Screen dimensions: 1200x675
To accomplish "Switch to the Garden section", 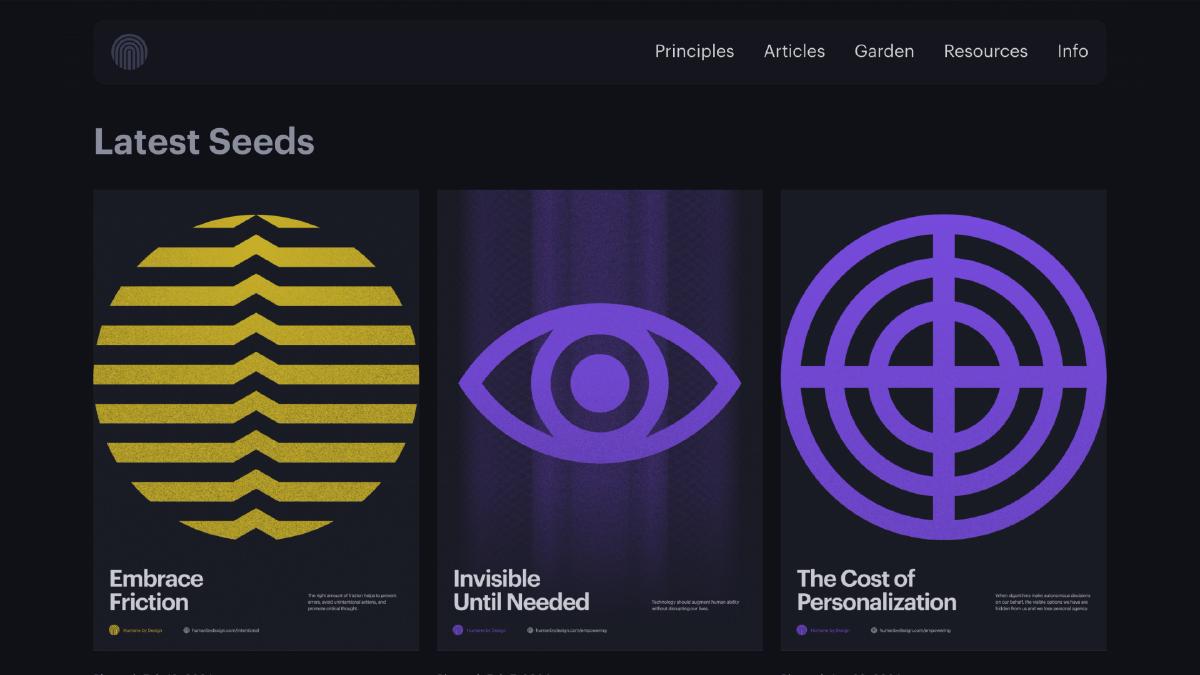I will [x=884, y=51].
